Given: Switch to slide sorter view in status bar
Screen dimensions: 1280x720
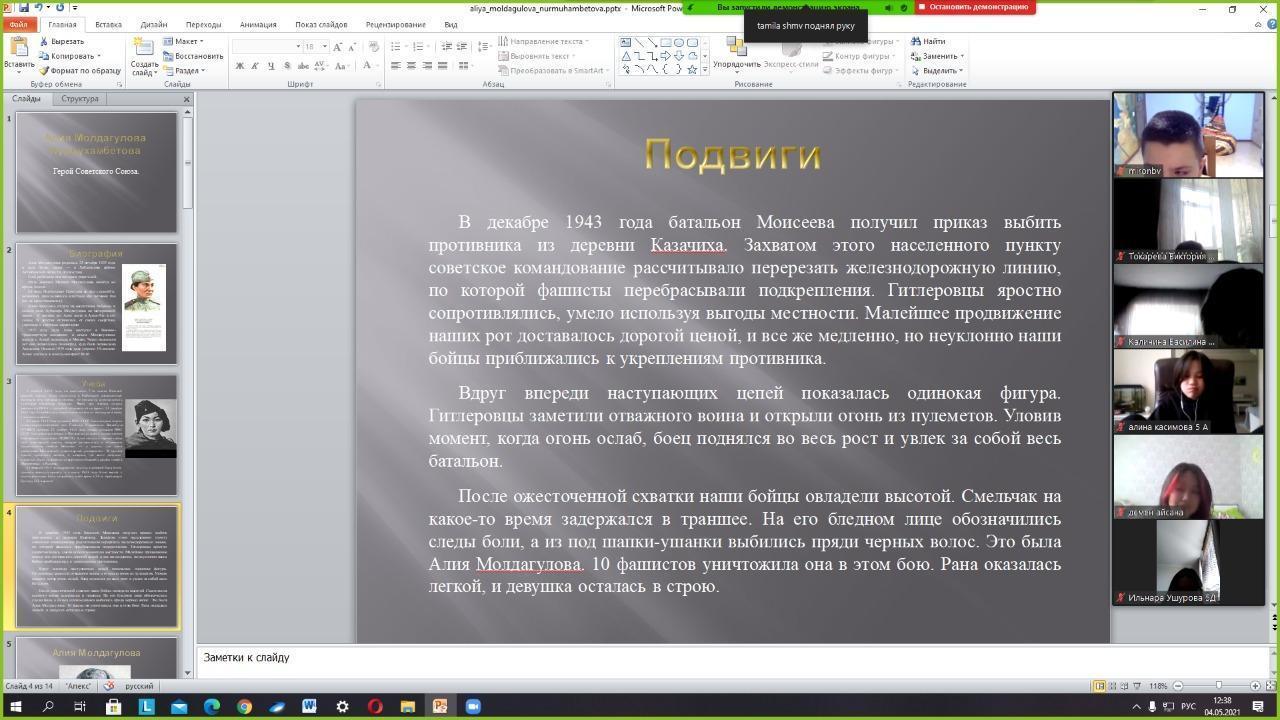Looking at the screenshot, I should click(1112, 686).
